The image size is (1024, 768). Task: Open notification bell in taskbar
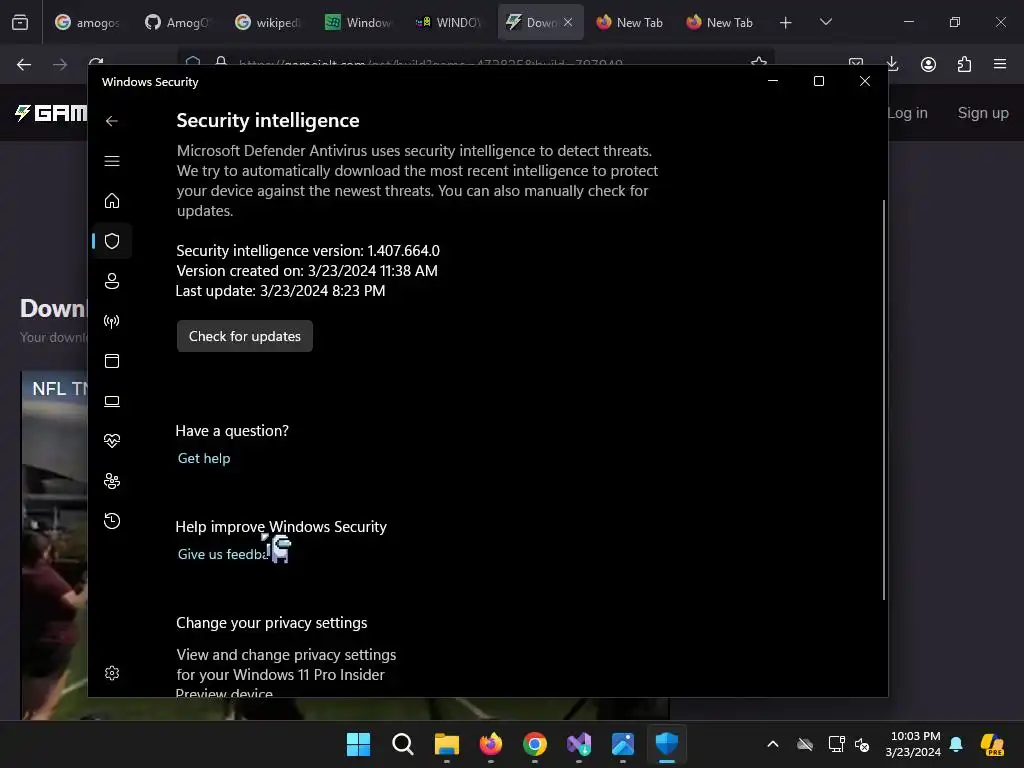(956, 744)
